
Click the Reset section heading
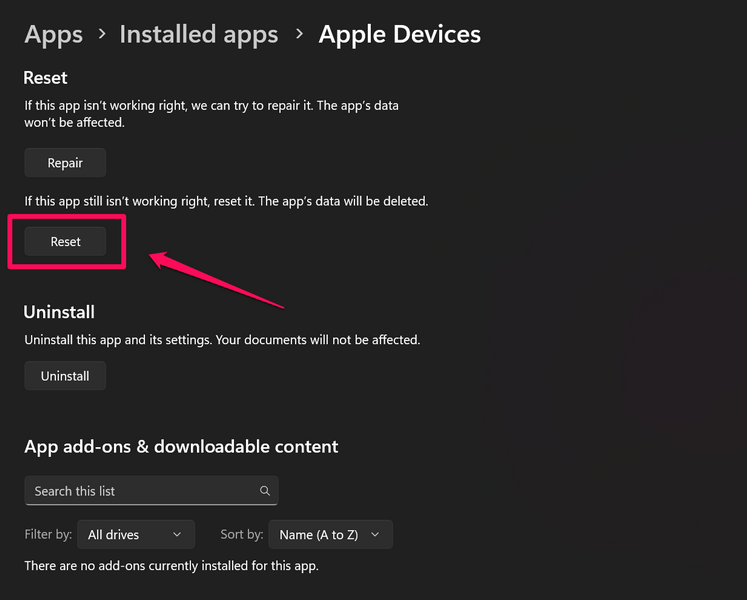(46, 77)
